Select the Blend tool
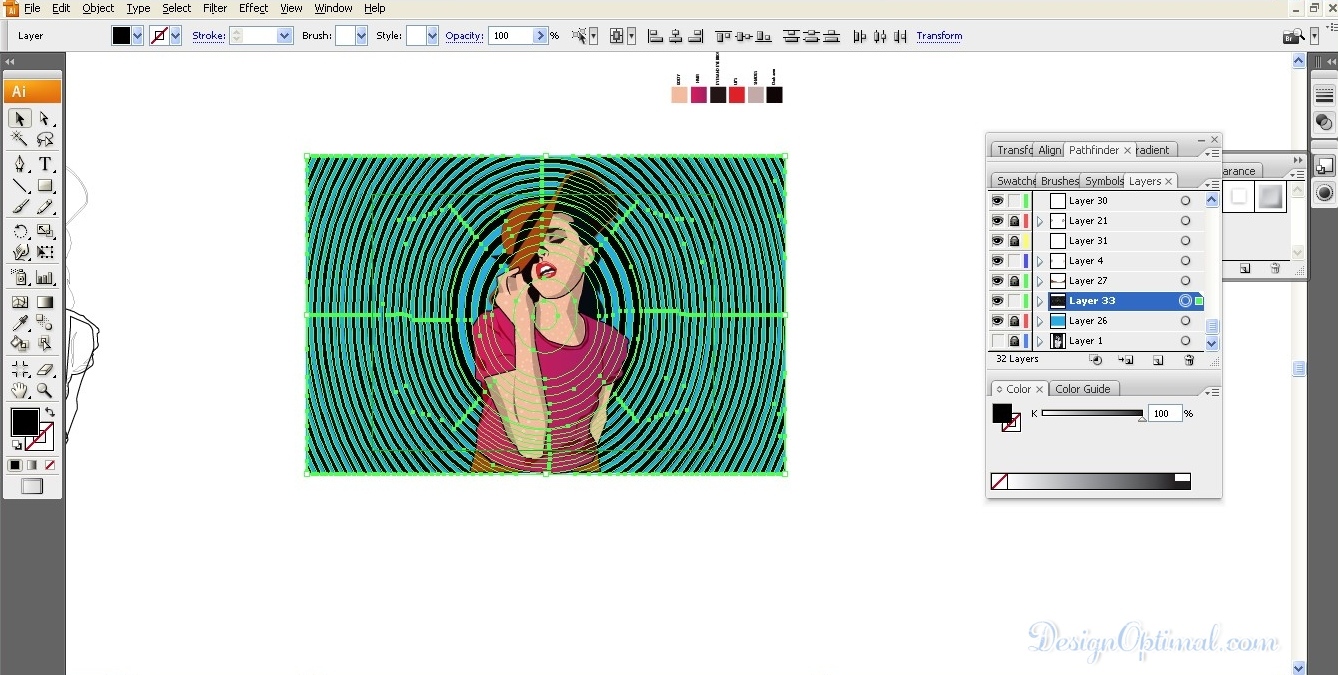 click(x=45, y=323)
